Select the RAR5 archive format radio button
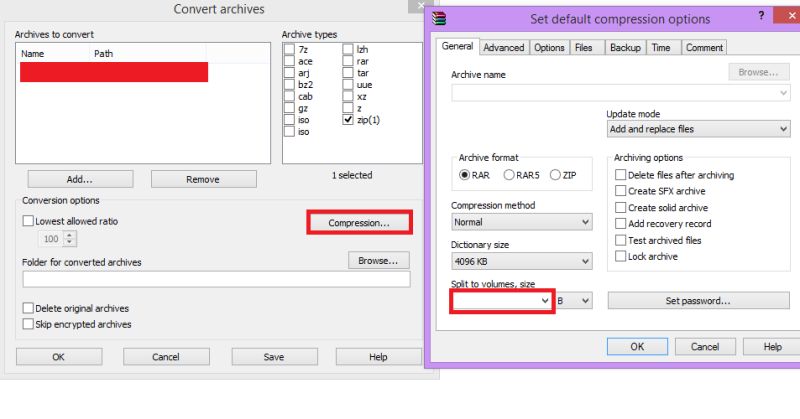 point(509,175)
